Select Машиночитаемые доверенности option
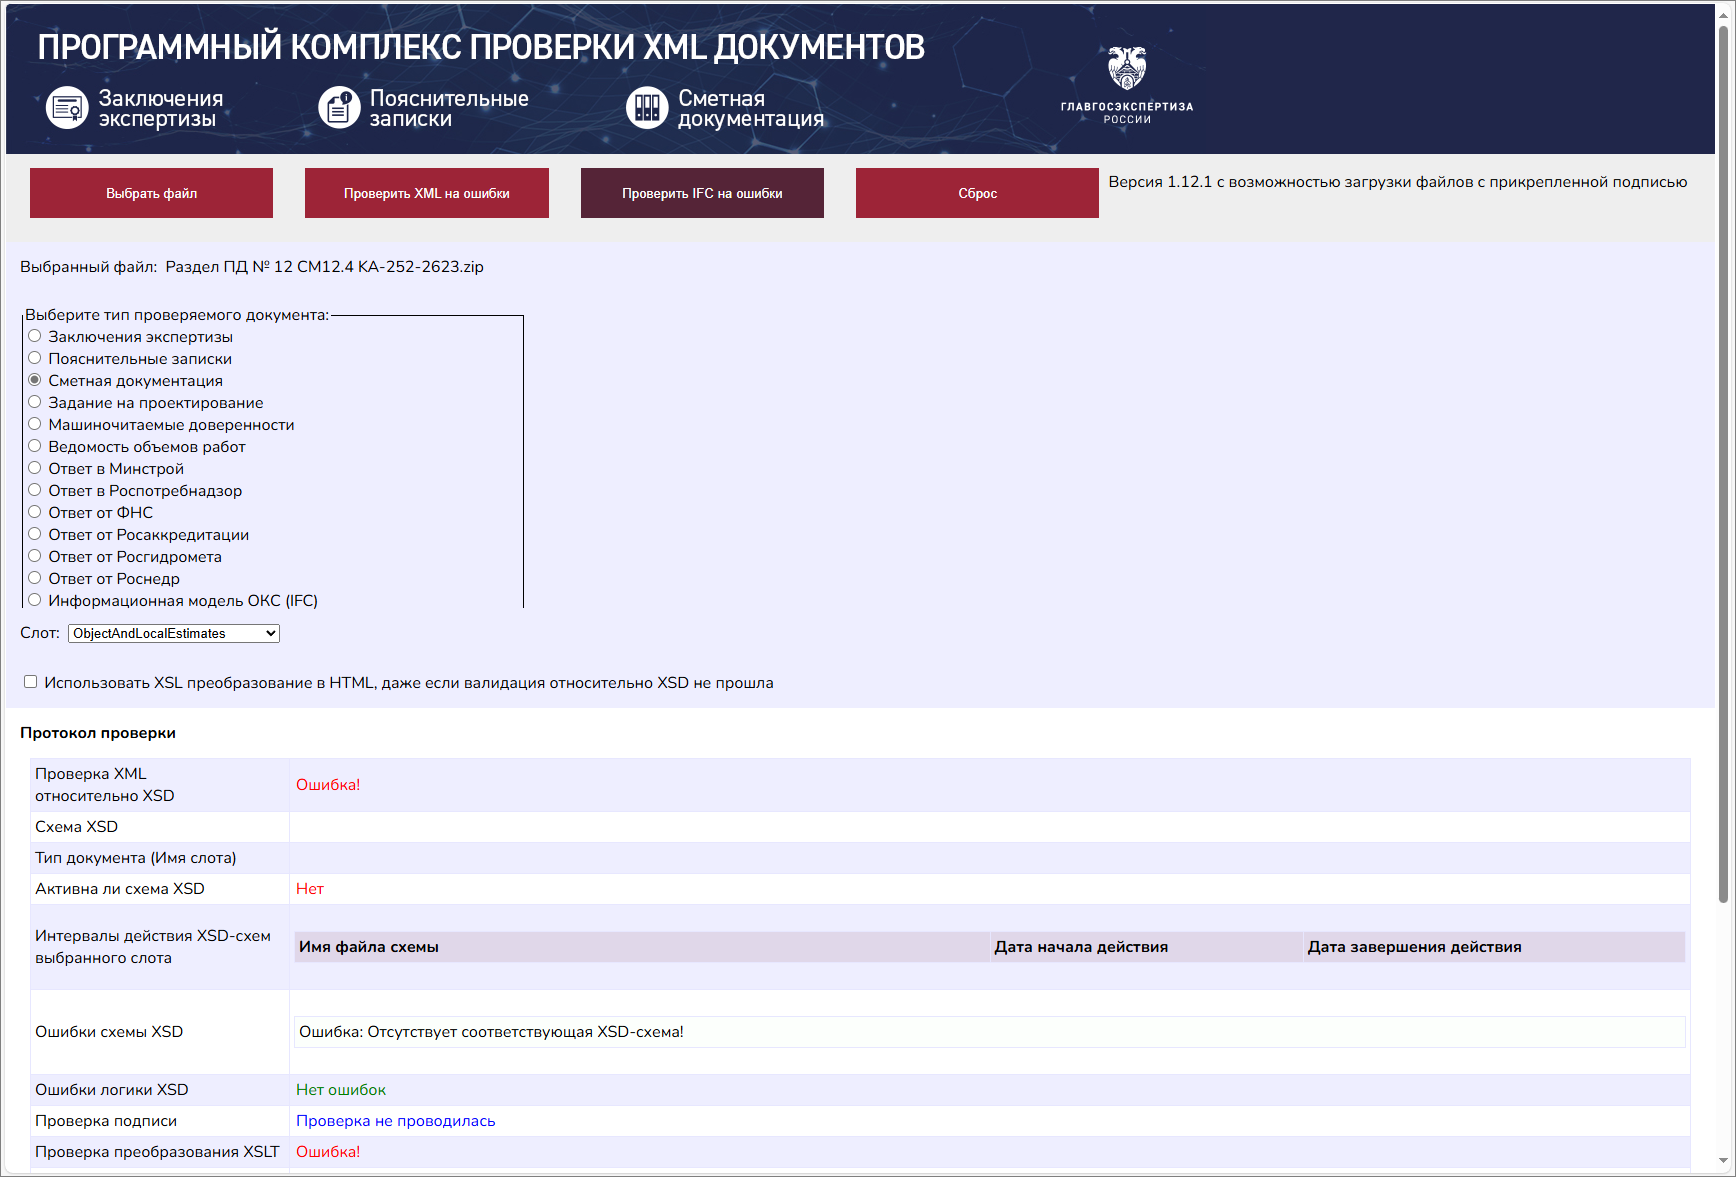Image resolution: width=1736 pixels, height=1177 pixels. click(x=35, y=423)
